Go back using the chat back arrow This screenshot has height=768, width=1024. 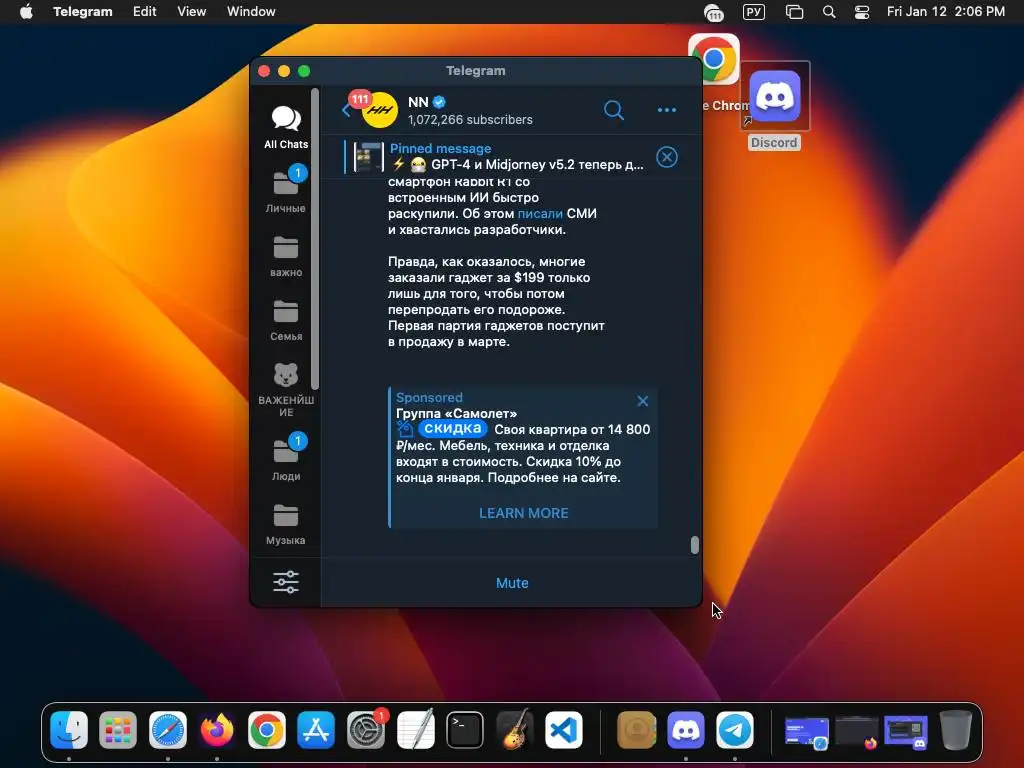[x=346, y=110]
